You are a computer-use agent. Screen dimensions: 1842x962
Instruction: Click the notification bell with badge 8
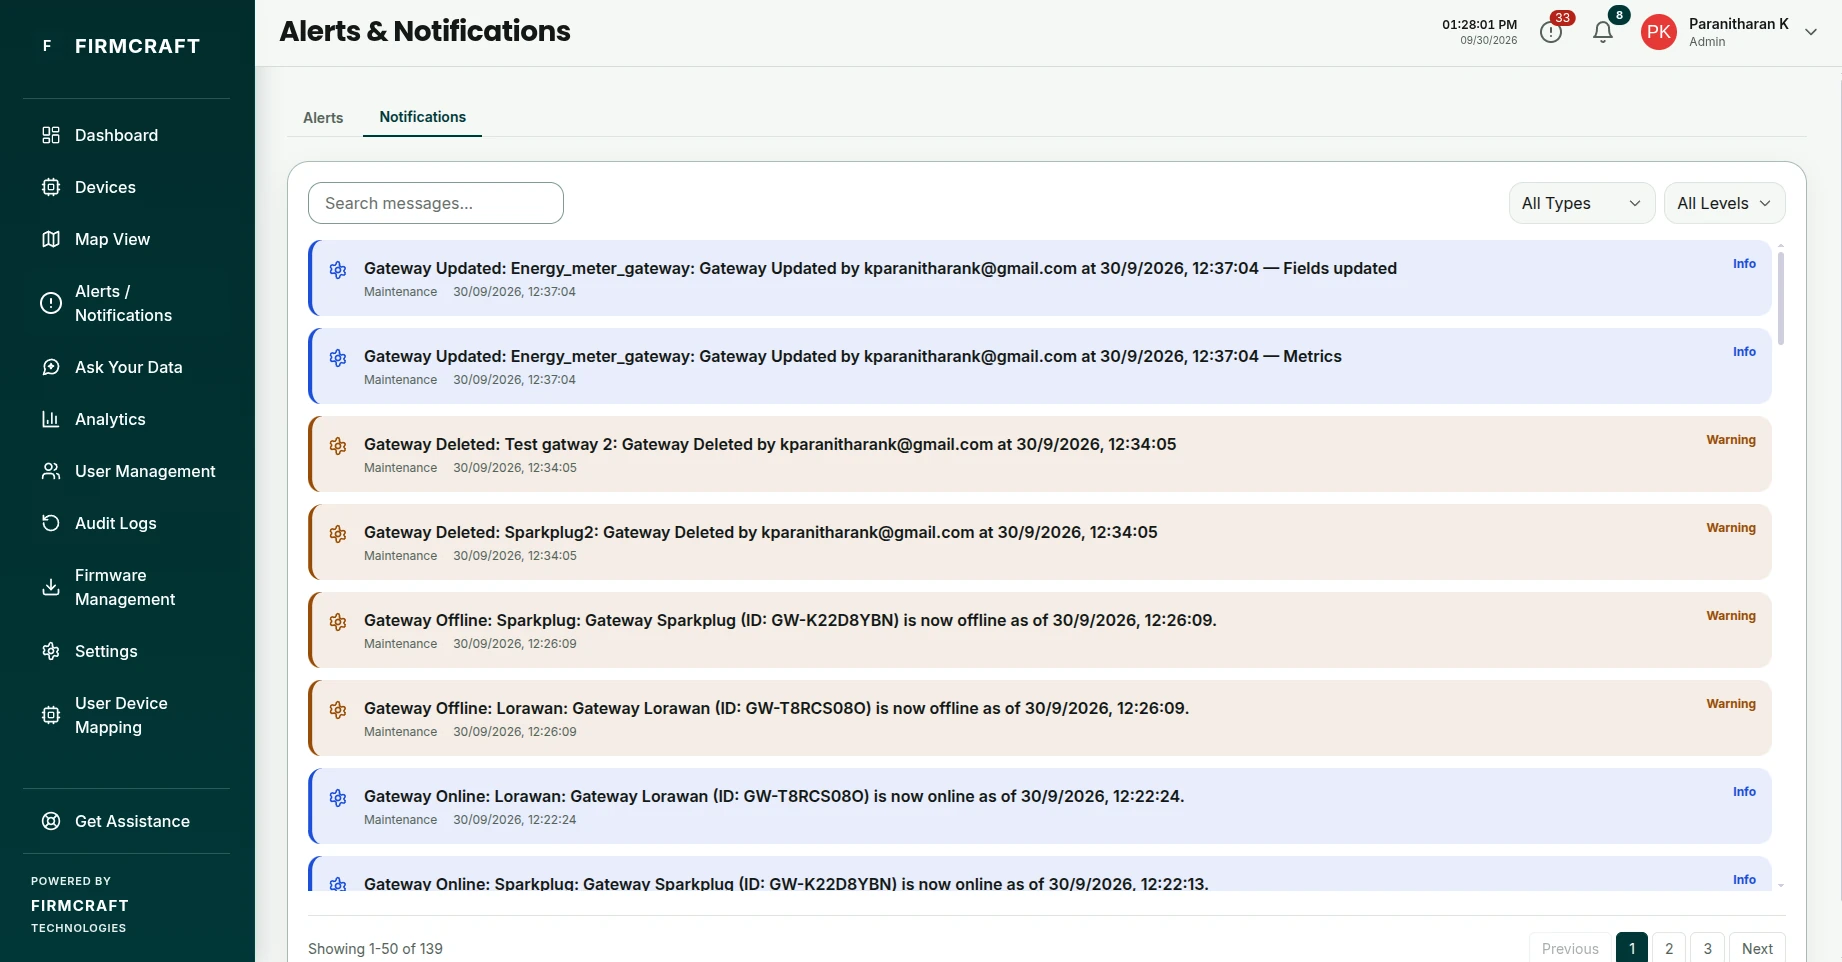pos(1603,32)
